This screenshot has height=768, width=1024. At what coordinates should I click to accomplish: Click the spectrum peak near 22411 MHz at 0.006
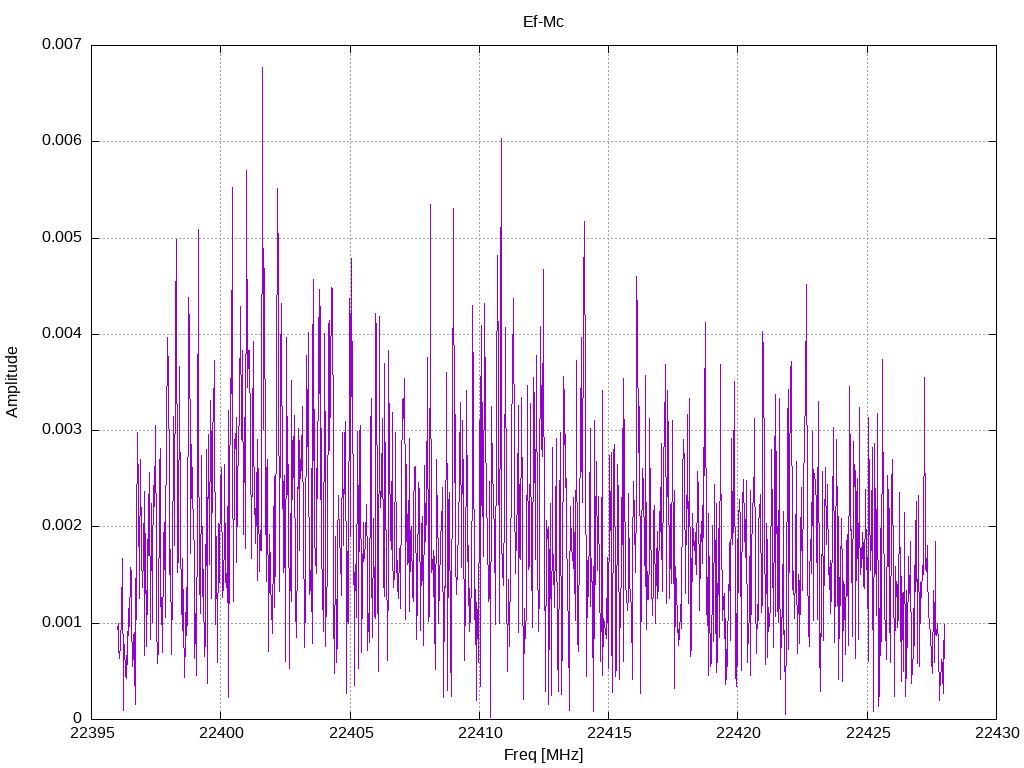pos(502,139)
